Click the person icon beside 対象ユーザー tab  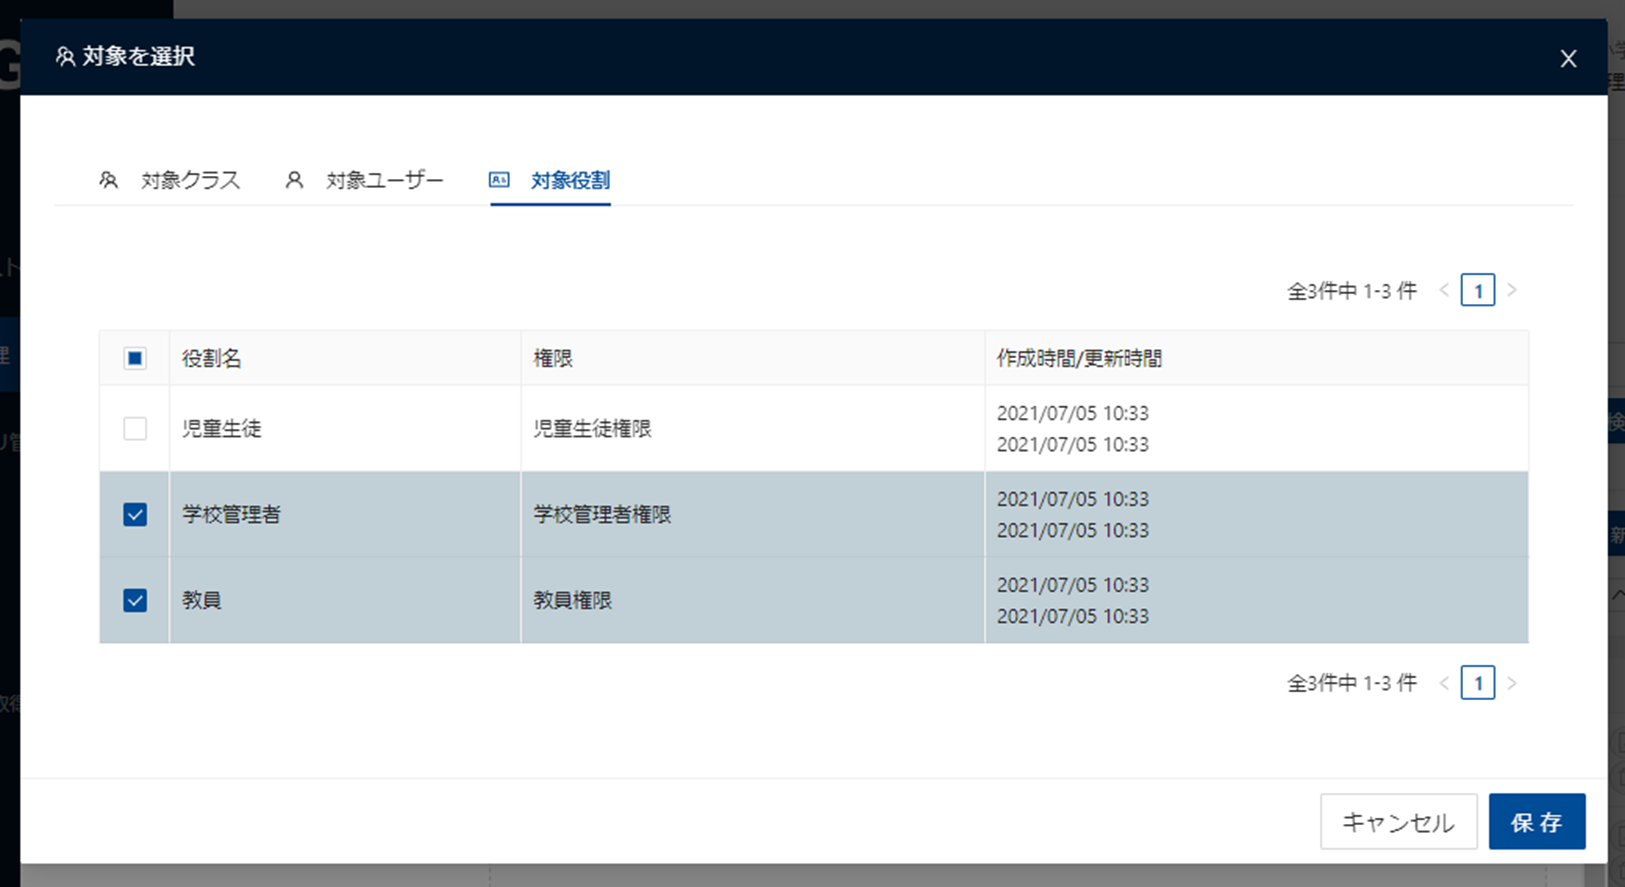click(x=294, y=180)
